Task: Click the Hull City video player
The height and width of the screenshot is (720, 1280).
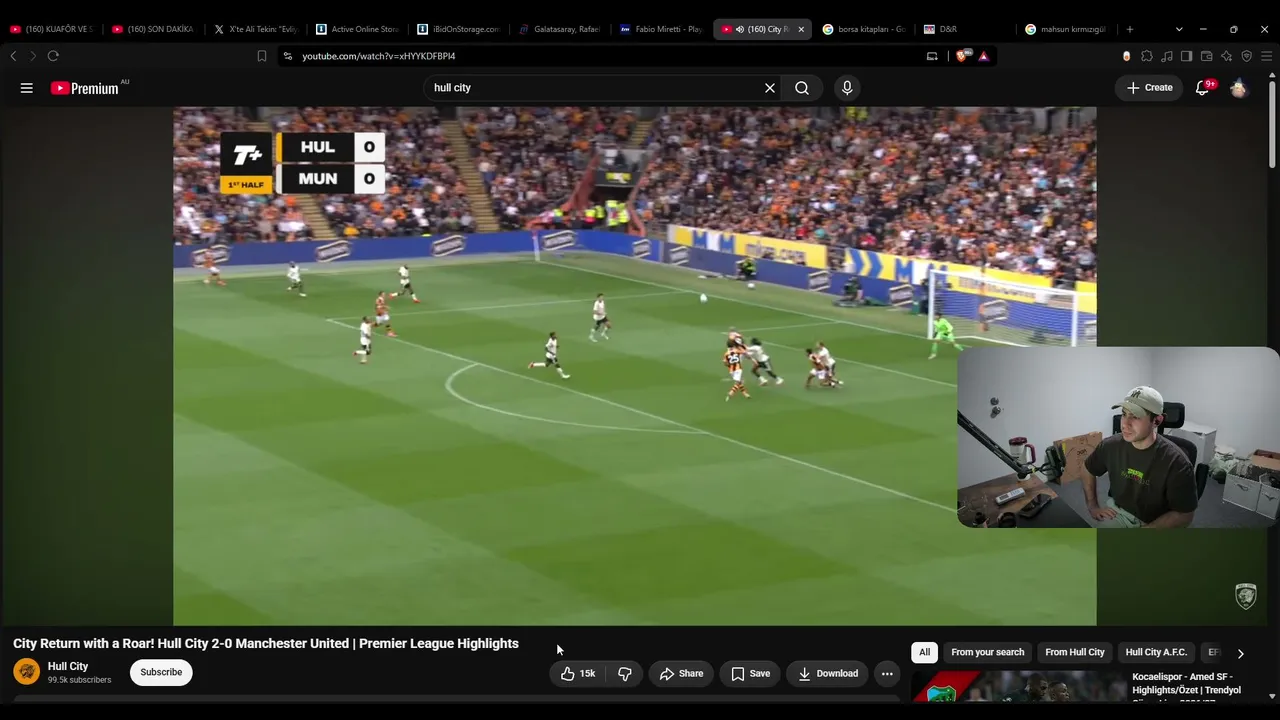Action: pyautogui.click(x=635, y=366)
